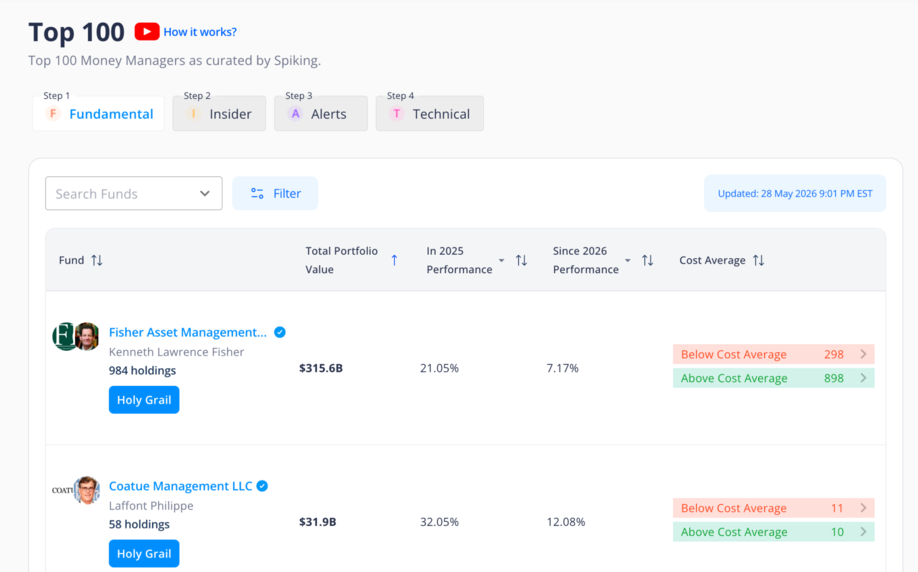Open Coatue Below Cost Average 11 row
This screenshot has height=572, width=918.
773,508
